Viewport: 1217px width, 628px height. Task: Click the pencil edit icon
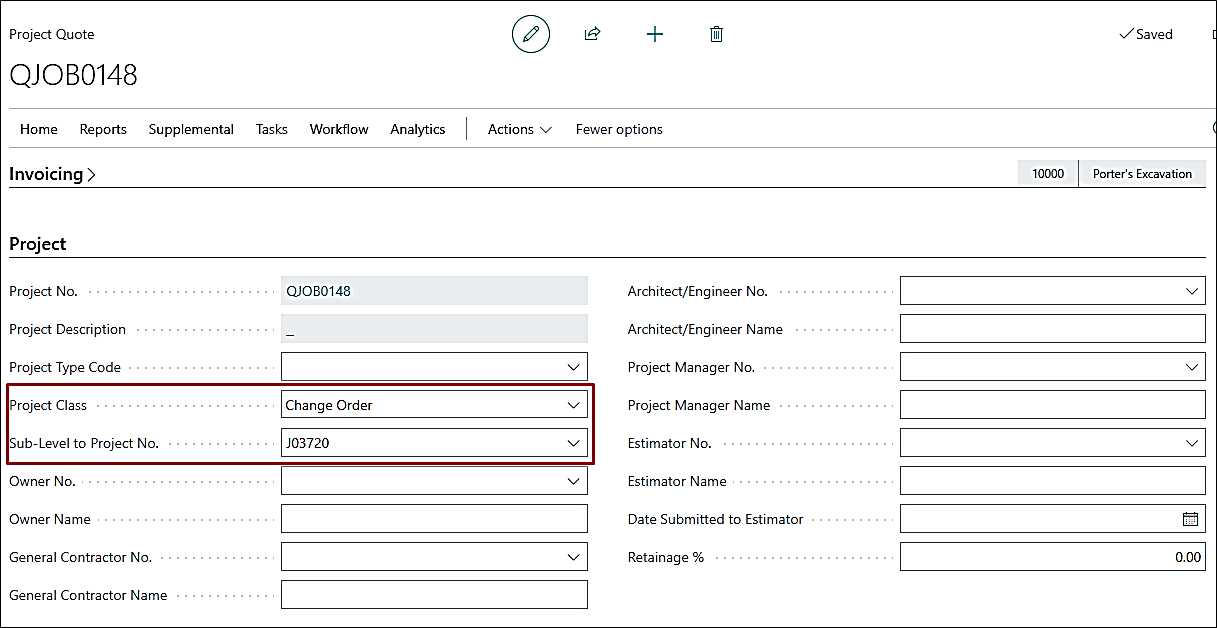click(x=530, y=34)
